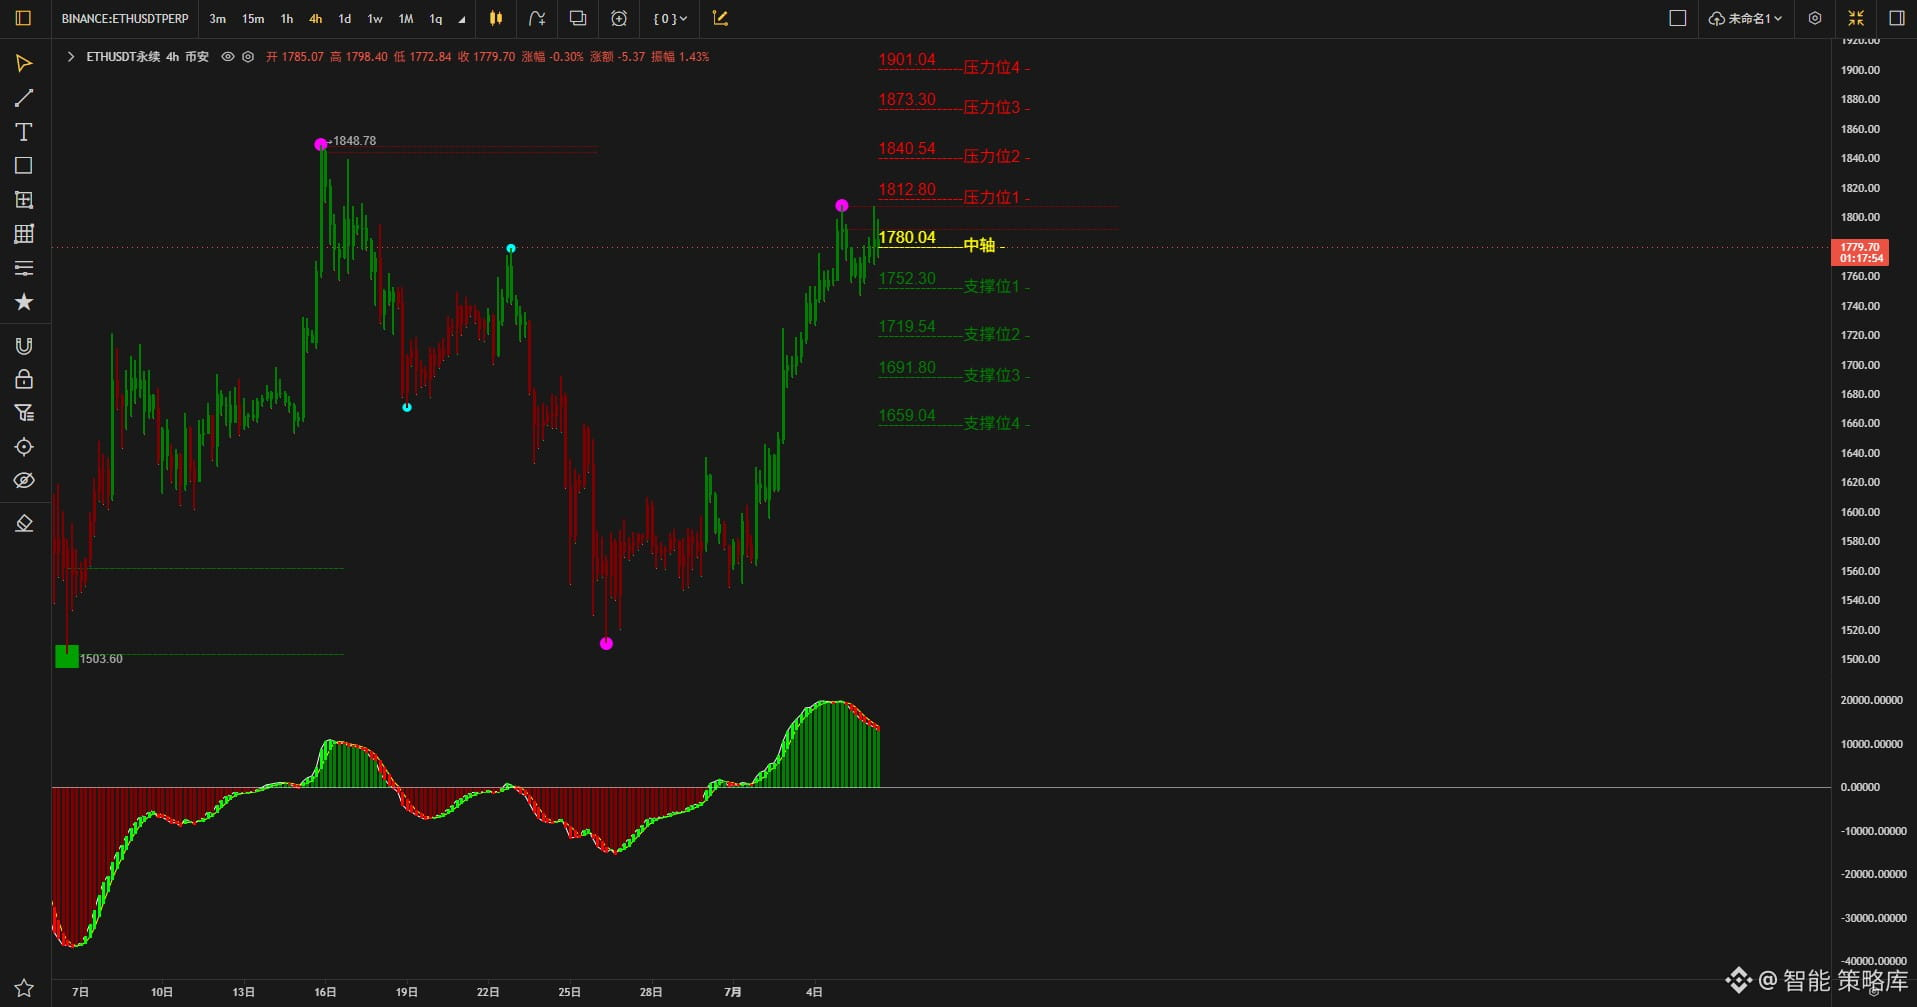This screenshot has height=1007, width=1917.
Task: Select the Text annotation tool
Action: (24, 132)
